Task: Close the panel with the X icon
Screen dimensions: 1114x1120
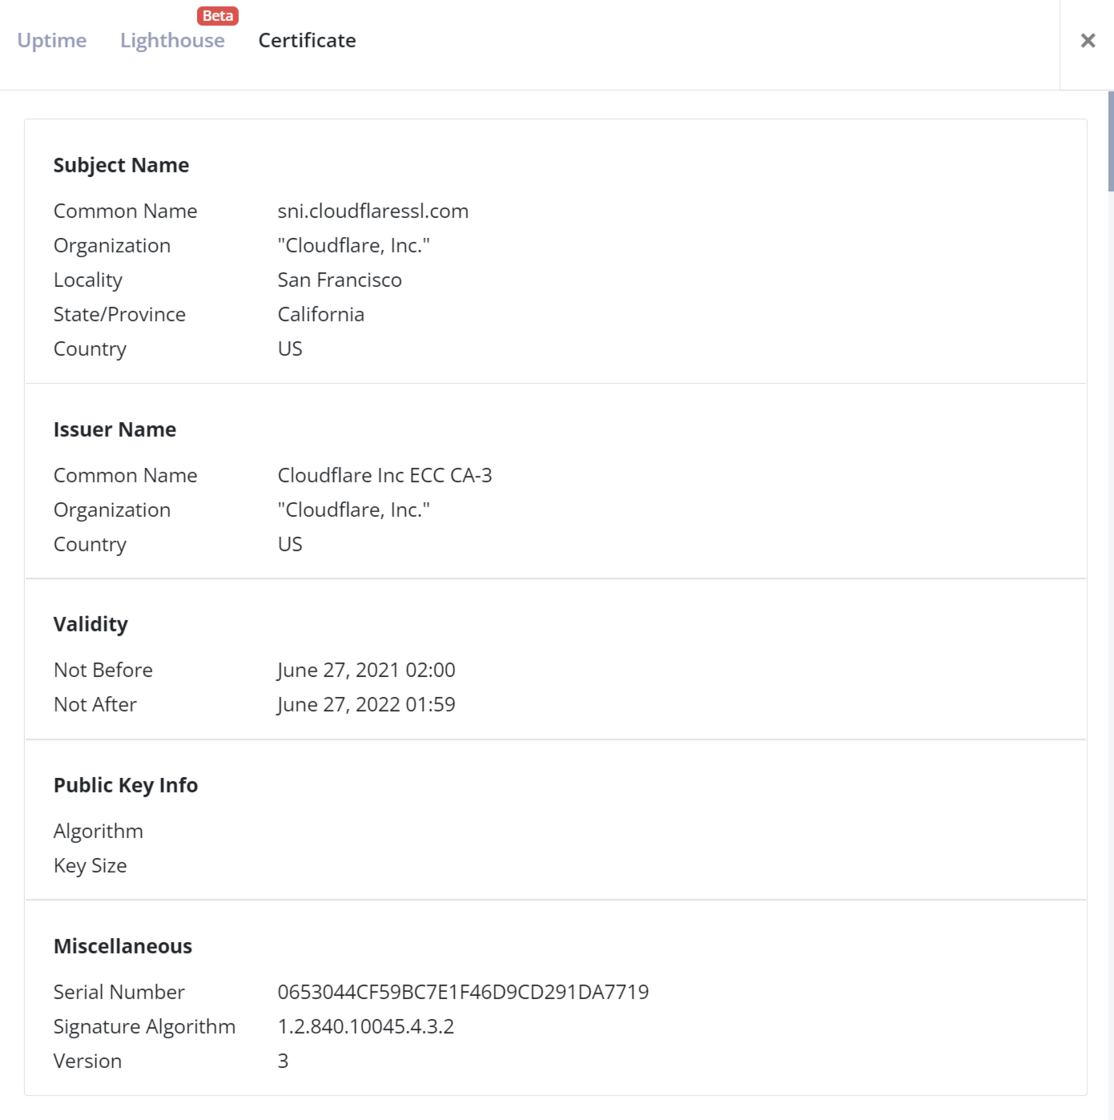Action: pos(1088,41)
